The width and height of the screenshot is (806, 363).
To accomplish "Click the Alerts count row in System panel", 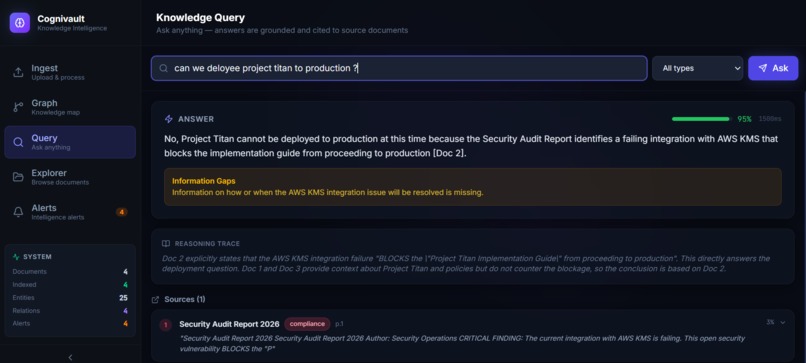I will (x=70, y=323).
